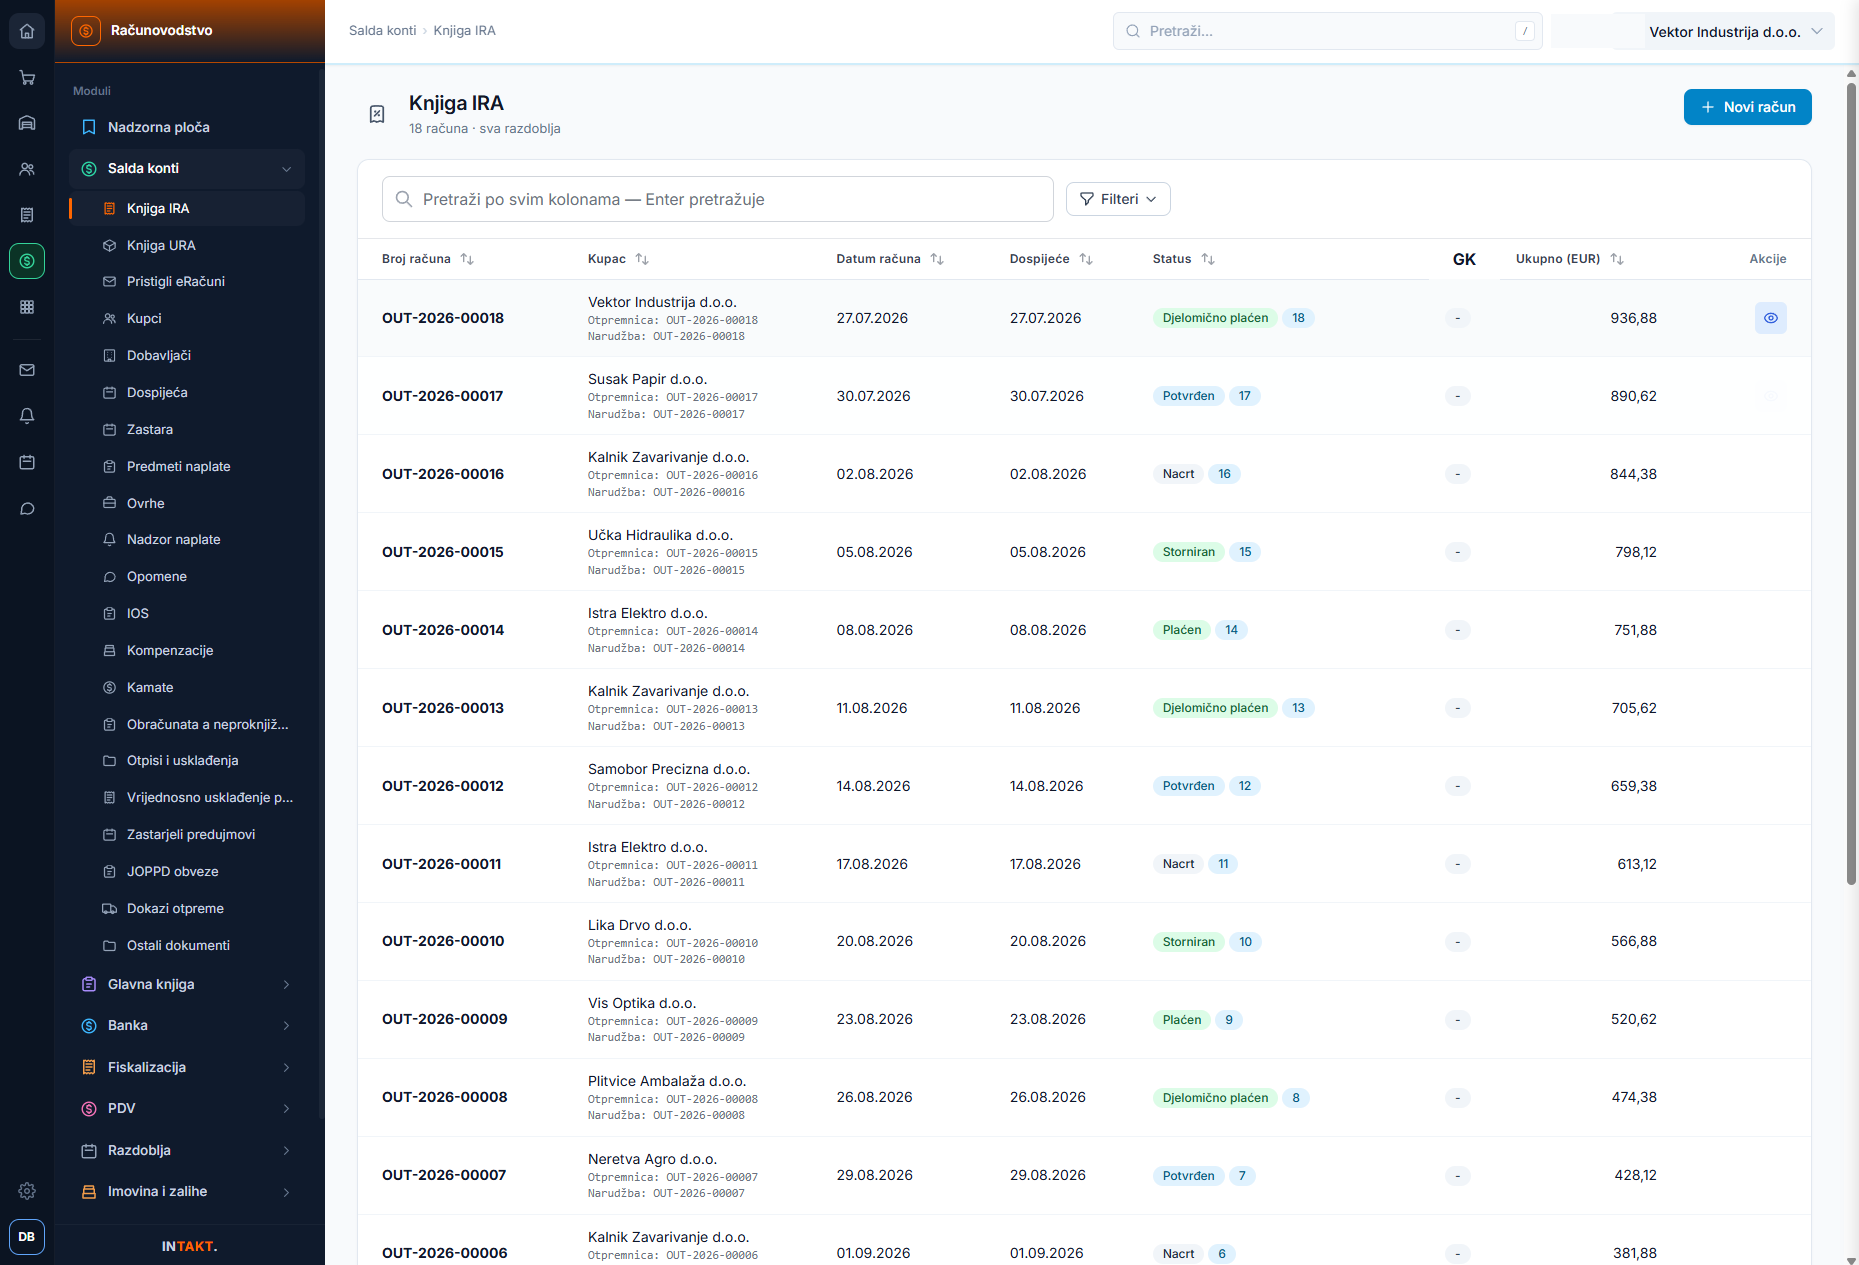
Task: Expand the Razdoblja section
Action: point(187,1151)
